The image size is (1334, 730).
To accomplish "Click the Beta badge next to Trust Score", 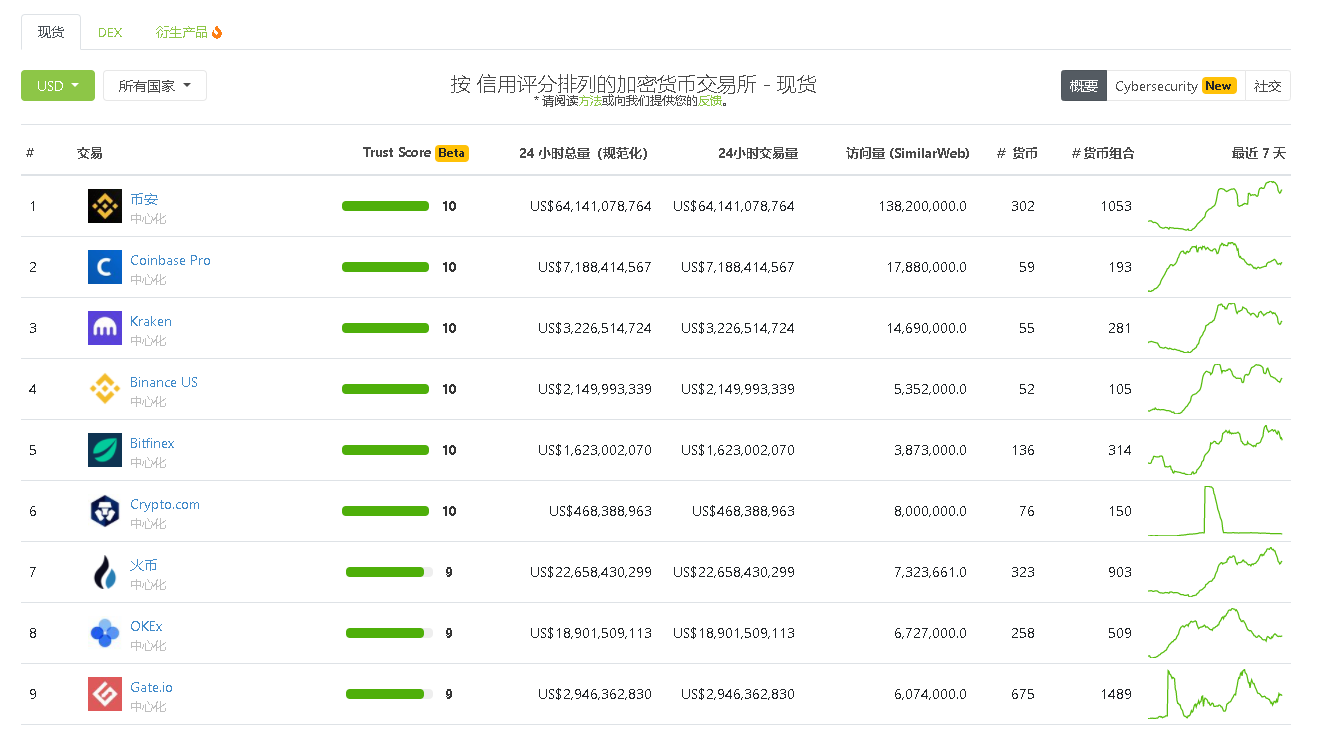I will [452, 153].
